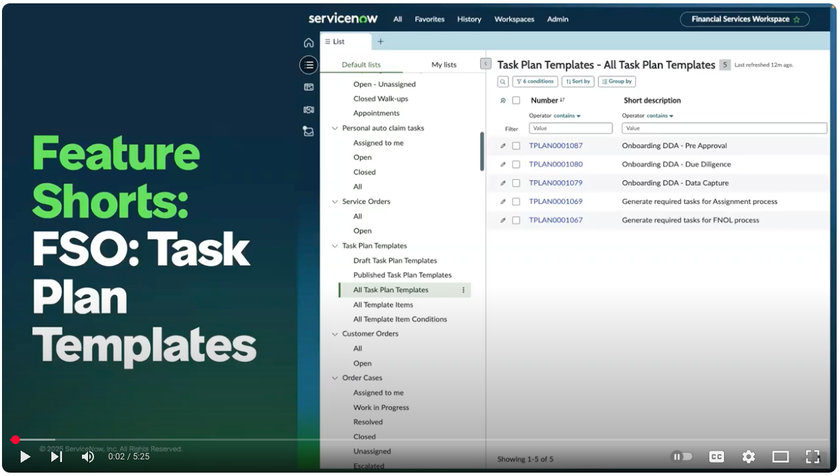Open All Task Plan Templates options menu
Screen dimensions: 840x476
coord(463,290)
